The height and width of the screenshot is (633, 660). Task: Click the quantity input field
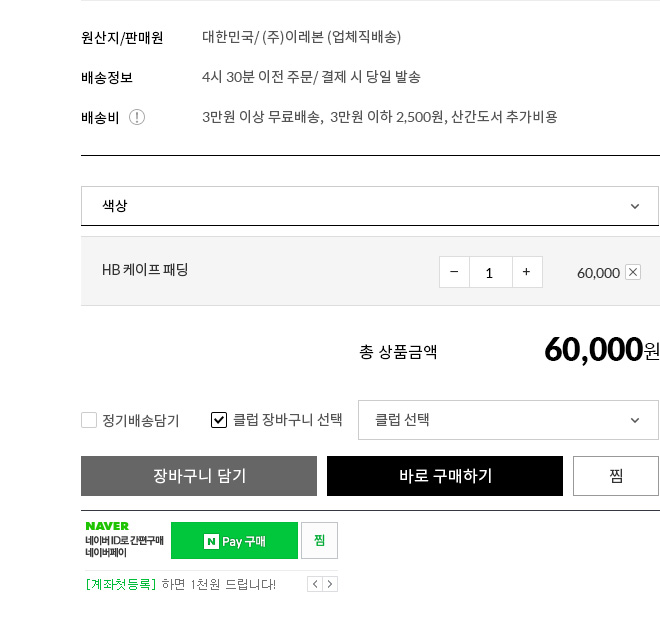[x=490, y=272]
